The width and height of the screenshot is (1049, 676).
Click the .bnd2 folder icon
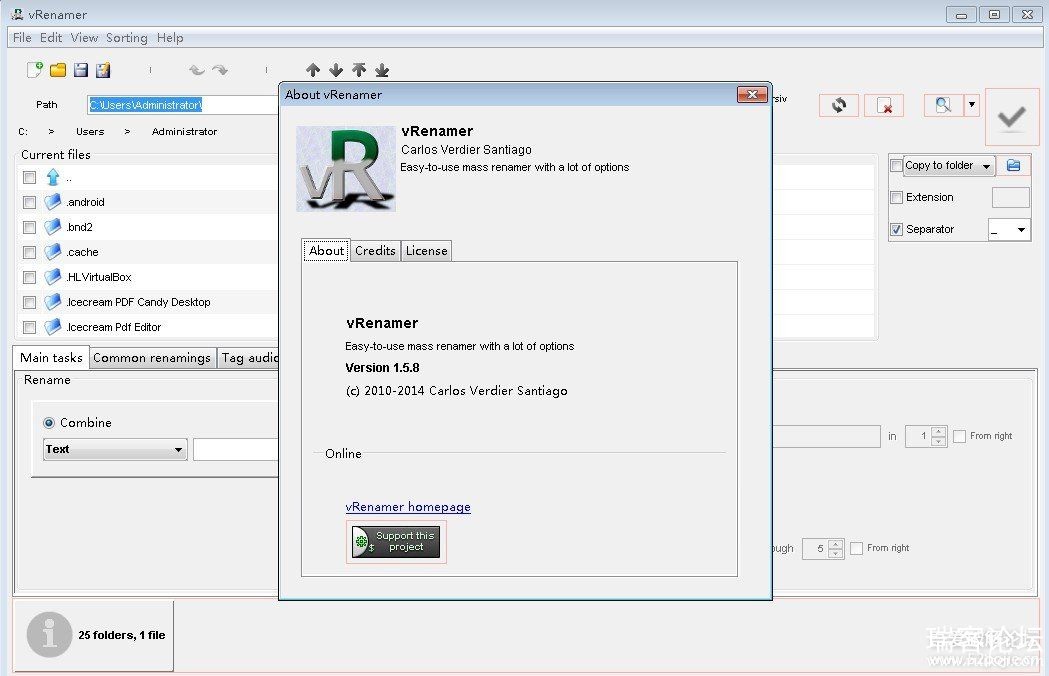(x=53, y=227)
